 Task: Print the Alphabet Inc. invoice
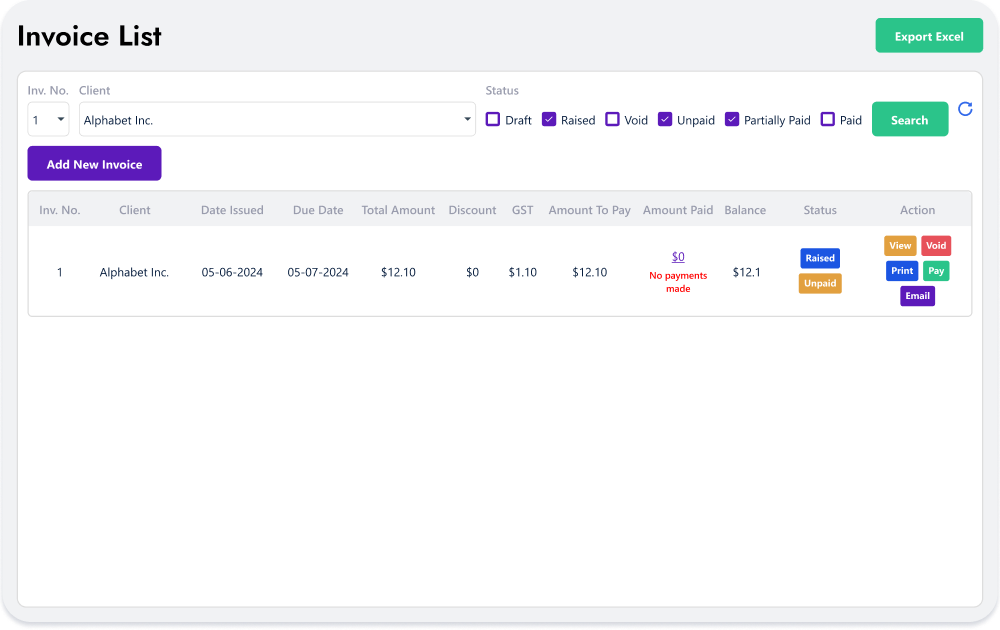901,270
